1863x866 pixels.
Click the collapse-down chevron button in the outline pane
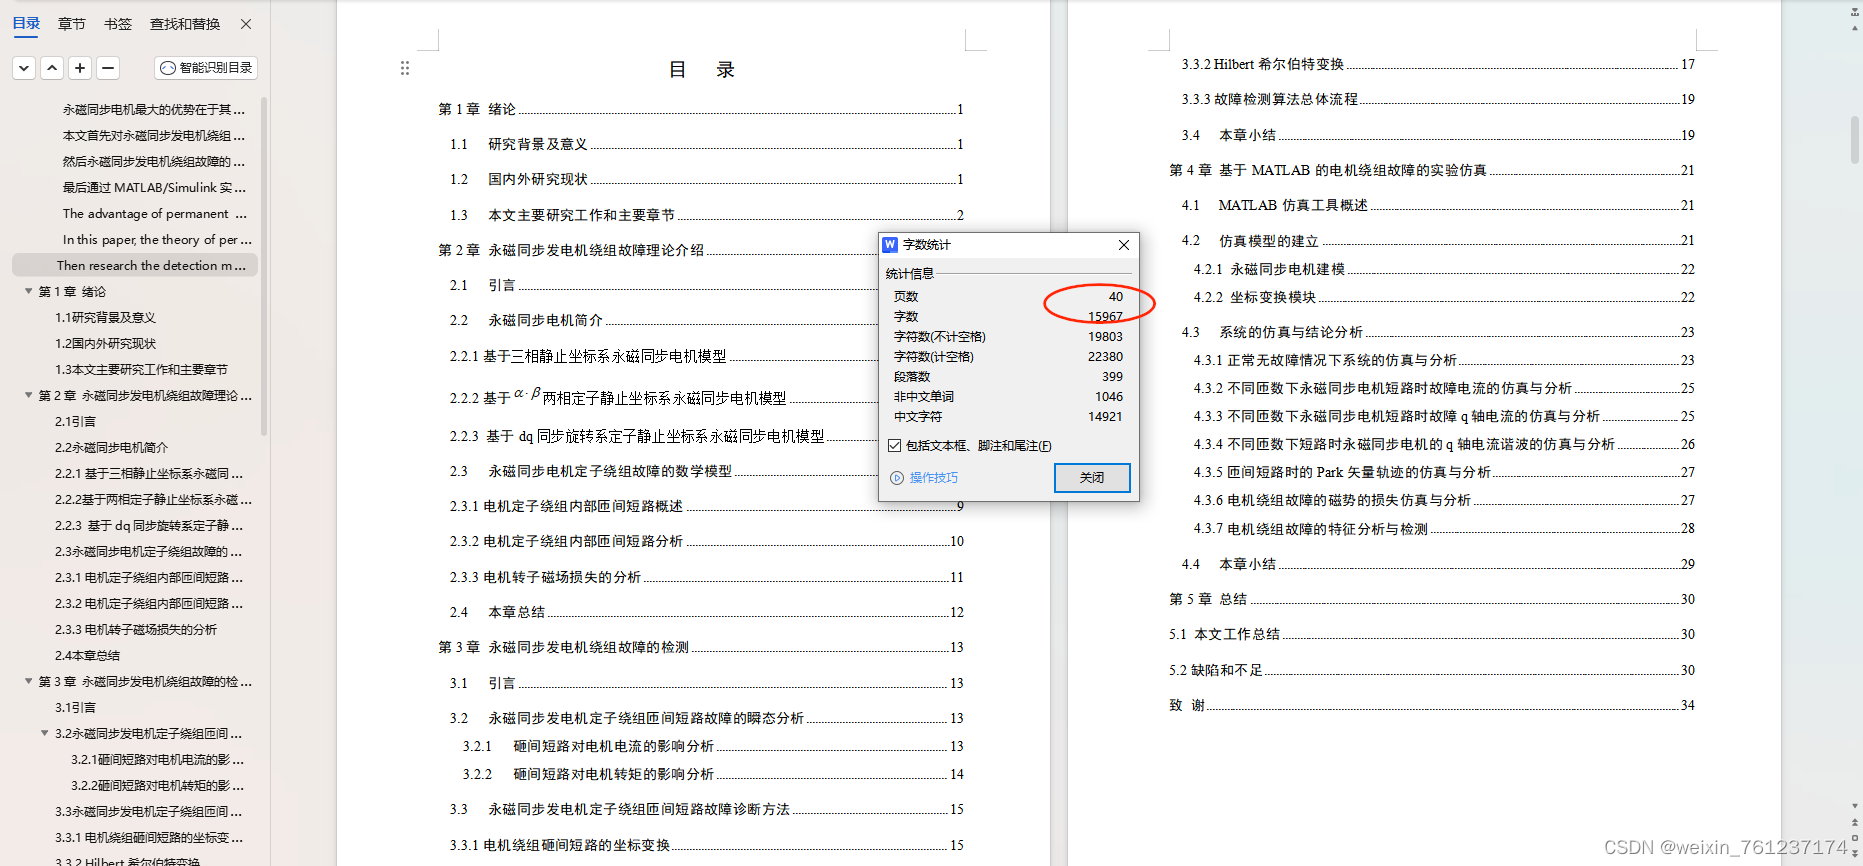(x=24, y=68)
